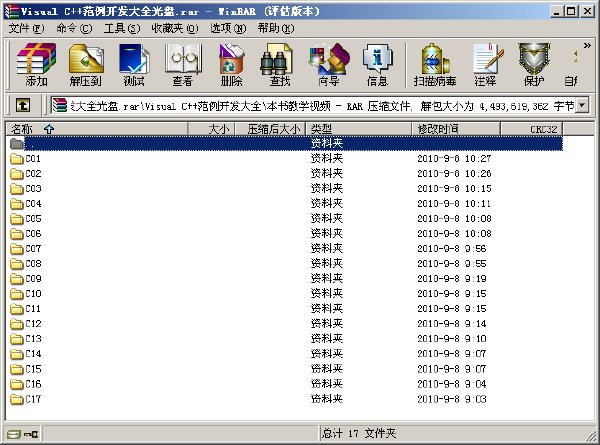Open the Options (选项) menu
The width and height of the screenshot is (600, 445).
(228, 29)
